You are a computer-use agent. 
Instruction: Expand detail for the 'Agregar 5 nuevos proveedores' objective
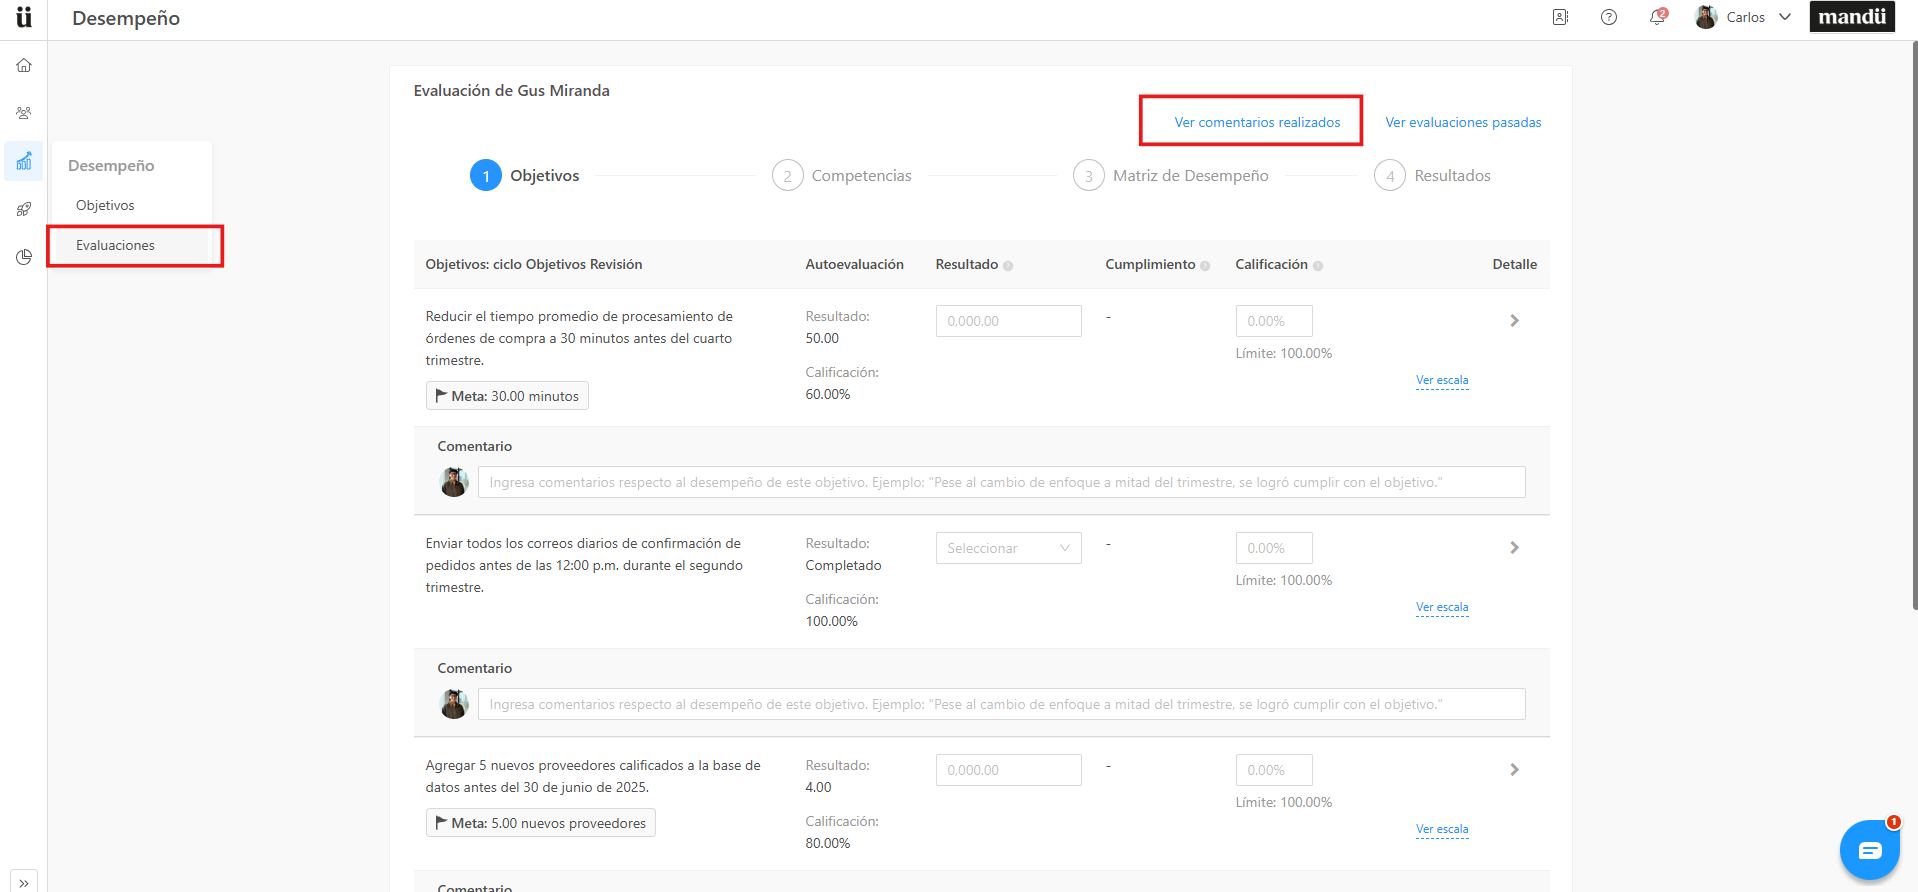click(1514, 770)
